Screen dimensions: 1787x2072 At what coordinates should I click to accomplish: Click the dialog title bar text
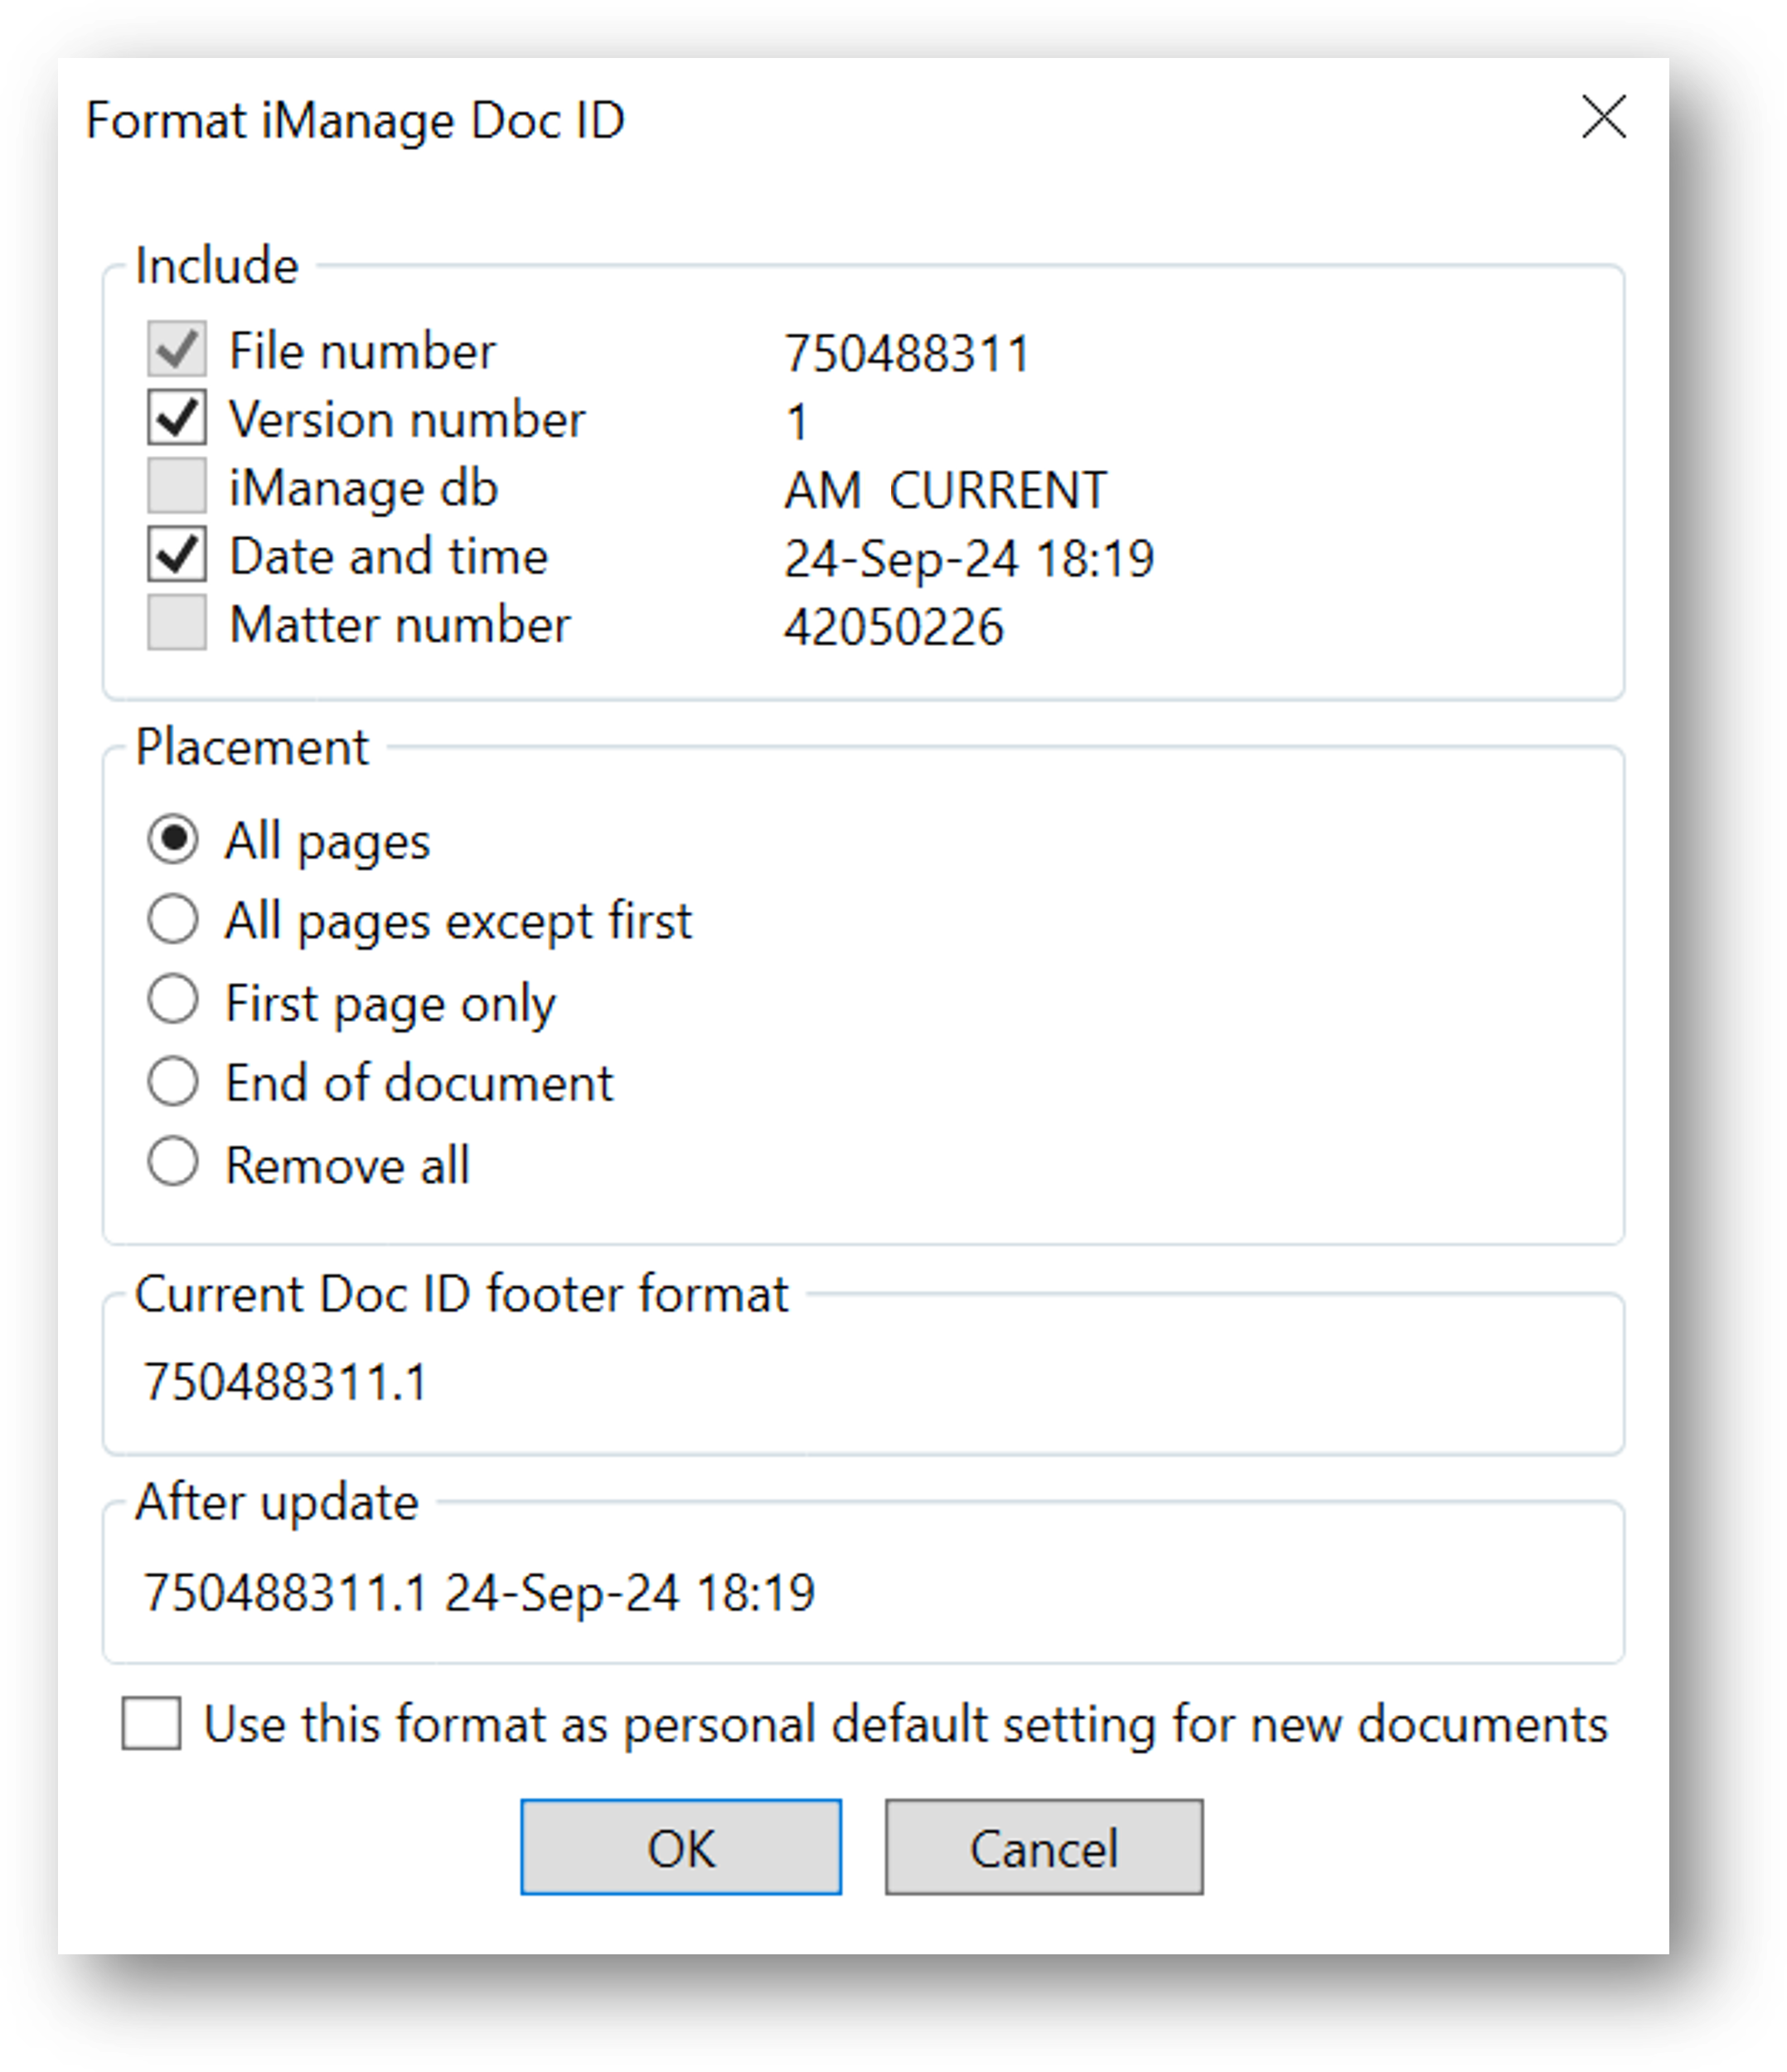point(355,121)
